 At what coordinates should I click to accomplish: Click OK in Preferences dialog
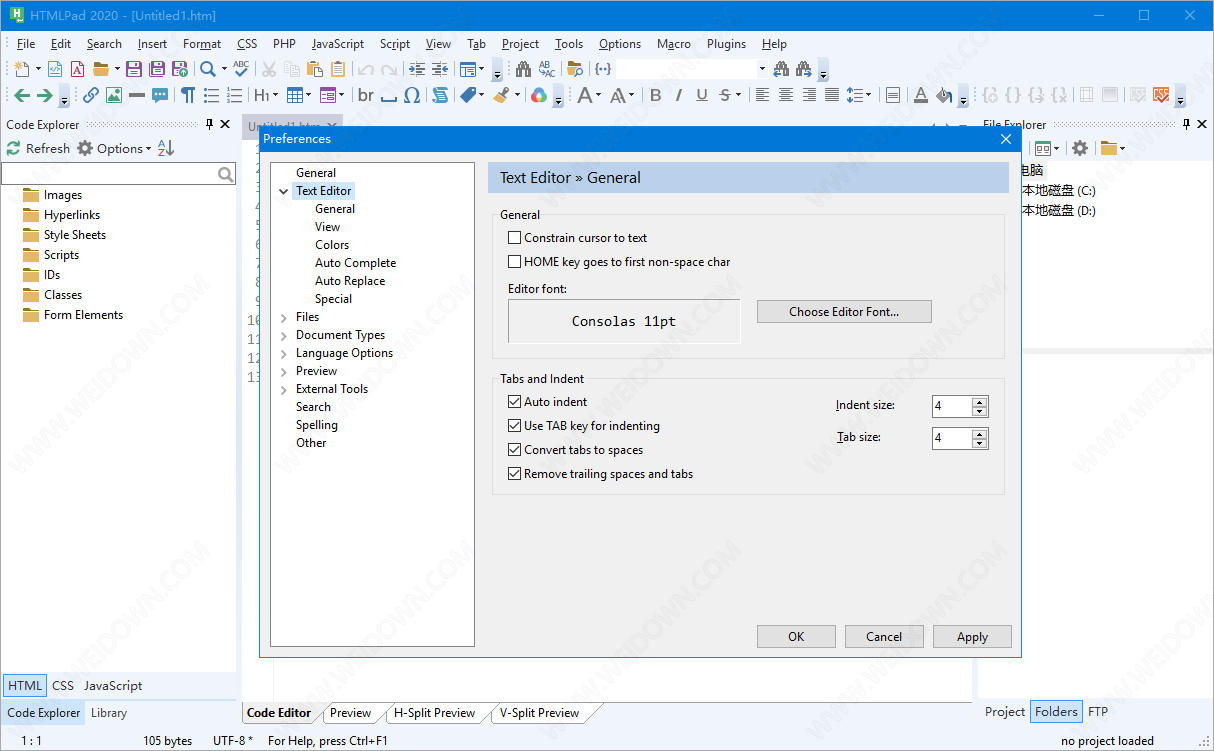click(x=796, y=637)
